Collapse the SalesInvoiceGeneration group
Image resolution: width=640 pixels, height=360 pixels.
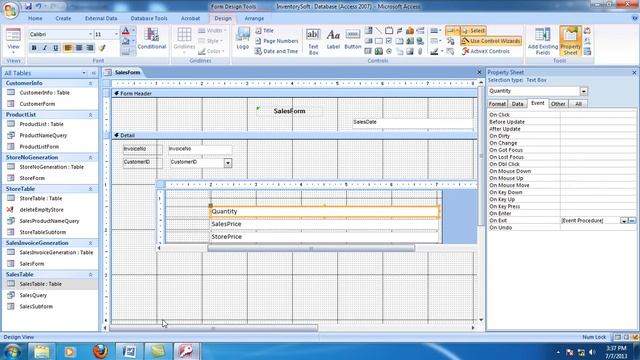pyautogui.click(x=90, y=243)
